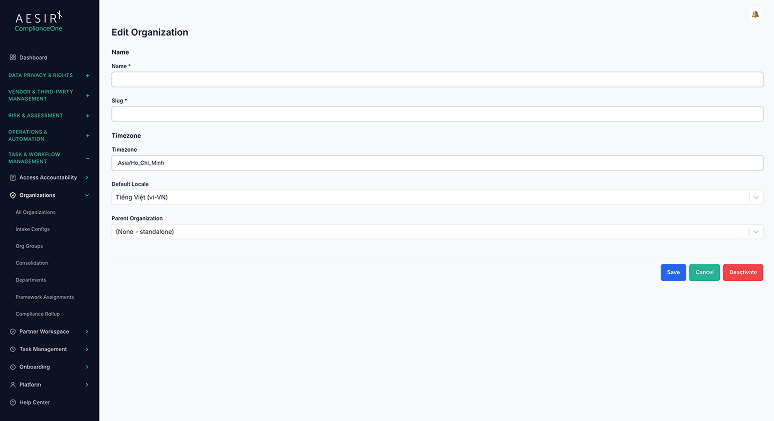Click the Organizations sidebar icon
The width and height of the screenshot is (774, 421).
13,195
